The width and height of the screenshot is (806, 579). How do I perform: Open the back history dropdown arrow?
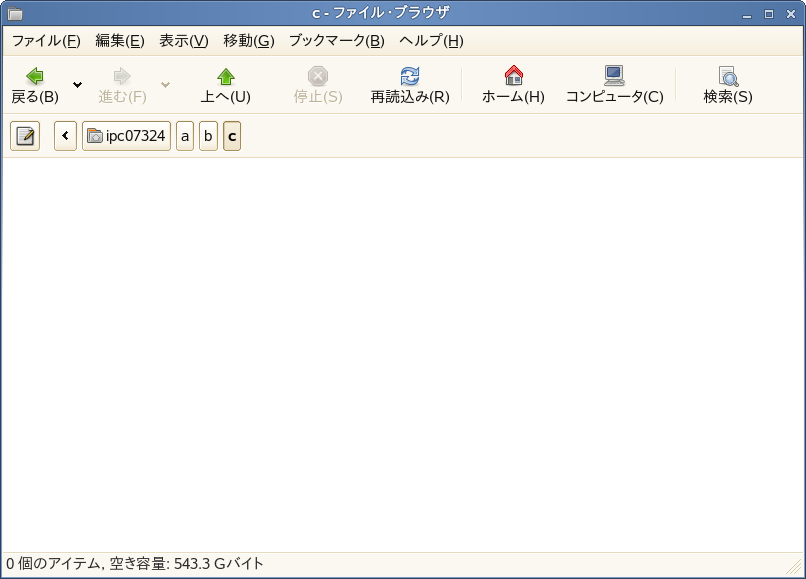point(78,85)
